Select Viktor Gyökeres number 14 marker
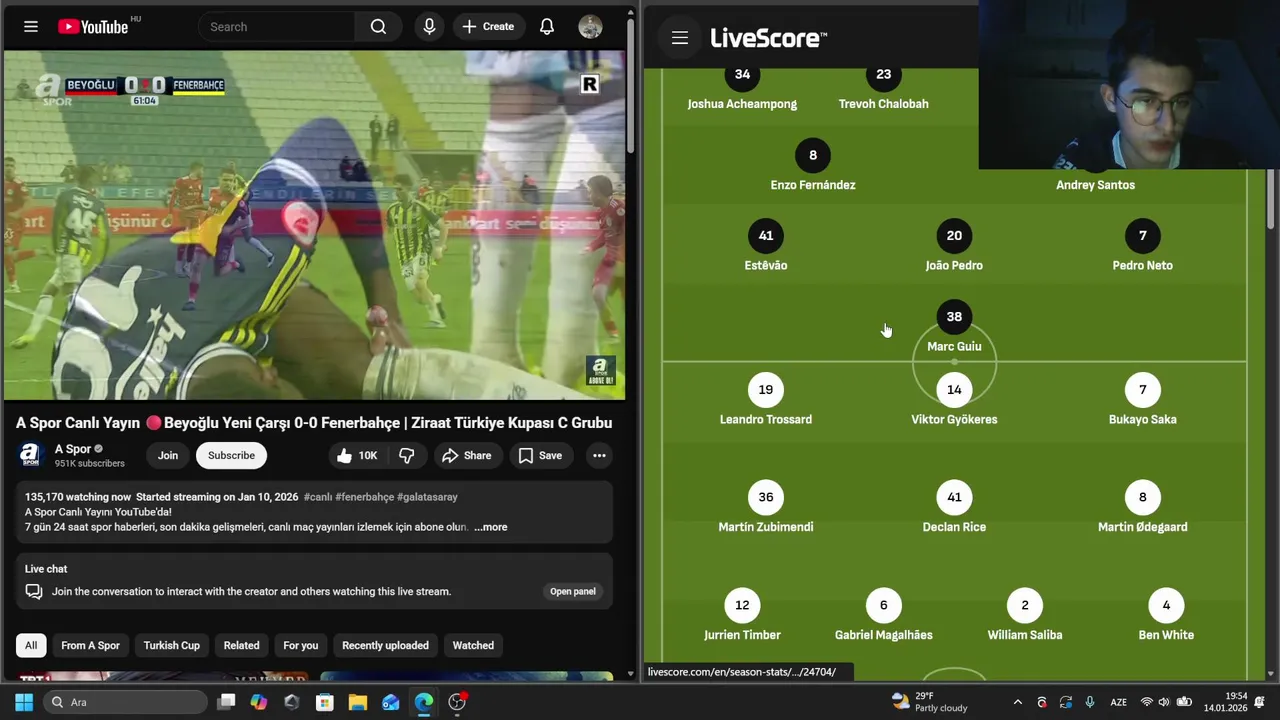This screenshot has height=720, width=1280. tap(954, 389)
